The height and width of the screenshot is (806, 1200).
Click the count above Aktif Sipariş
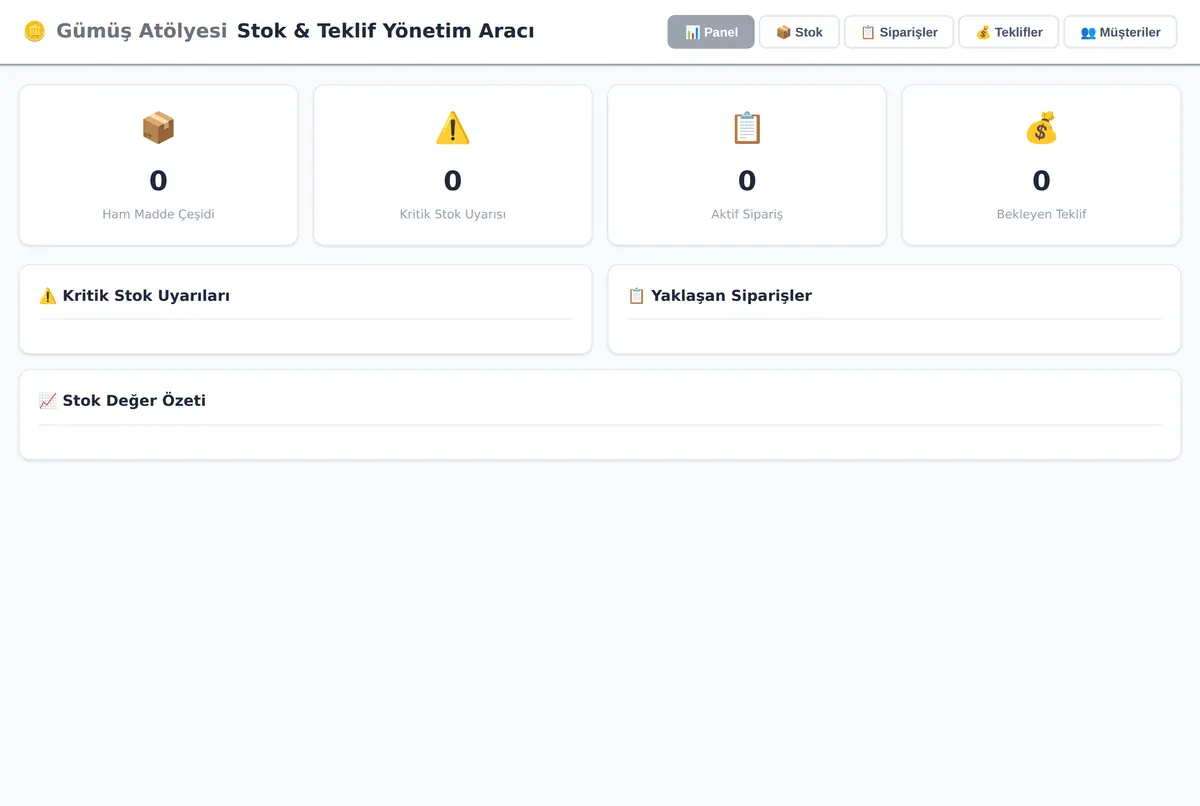click(x=747, y=181)
